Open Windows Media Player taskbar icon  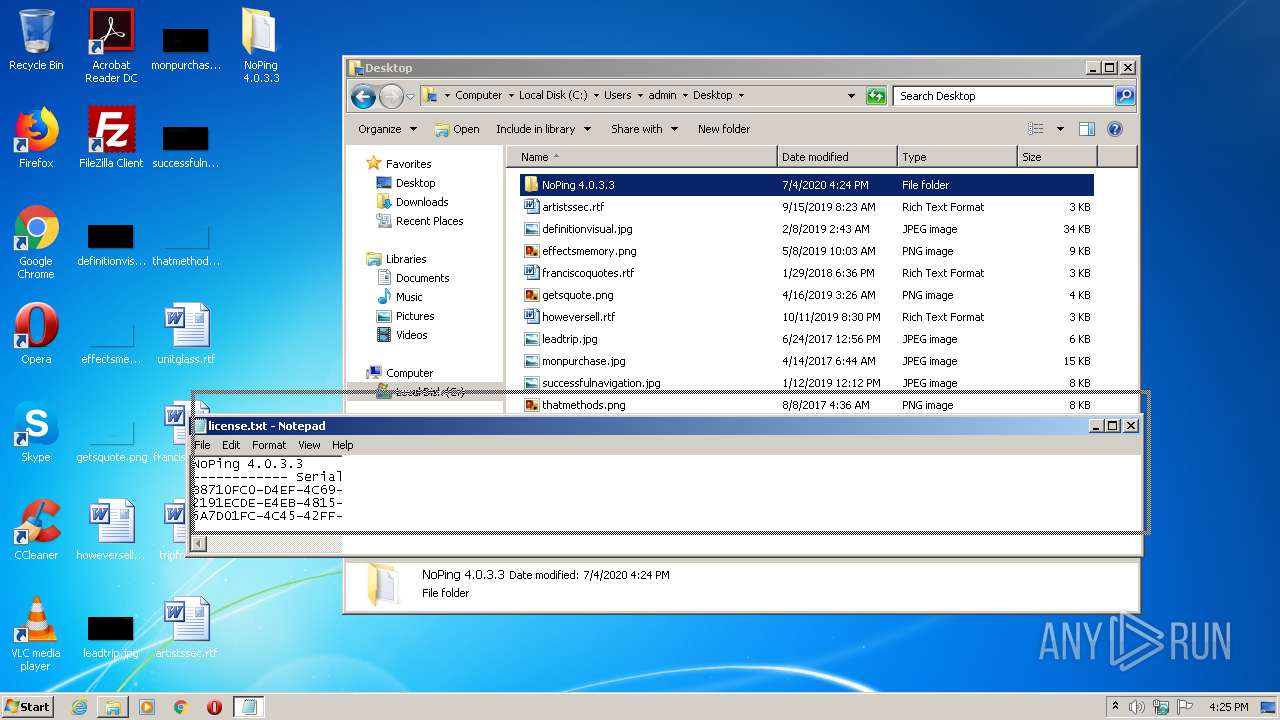pos(147,707)
